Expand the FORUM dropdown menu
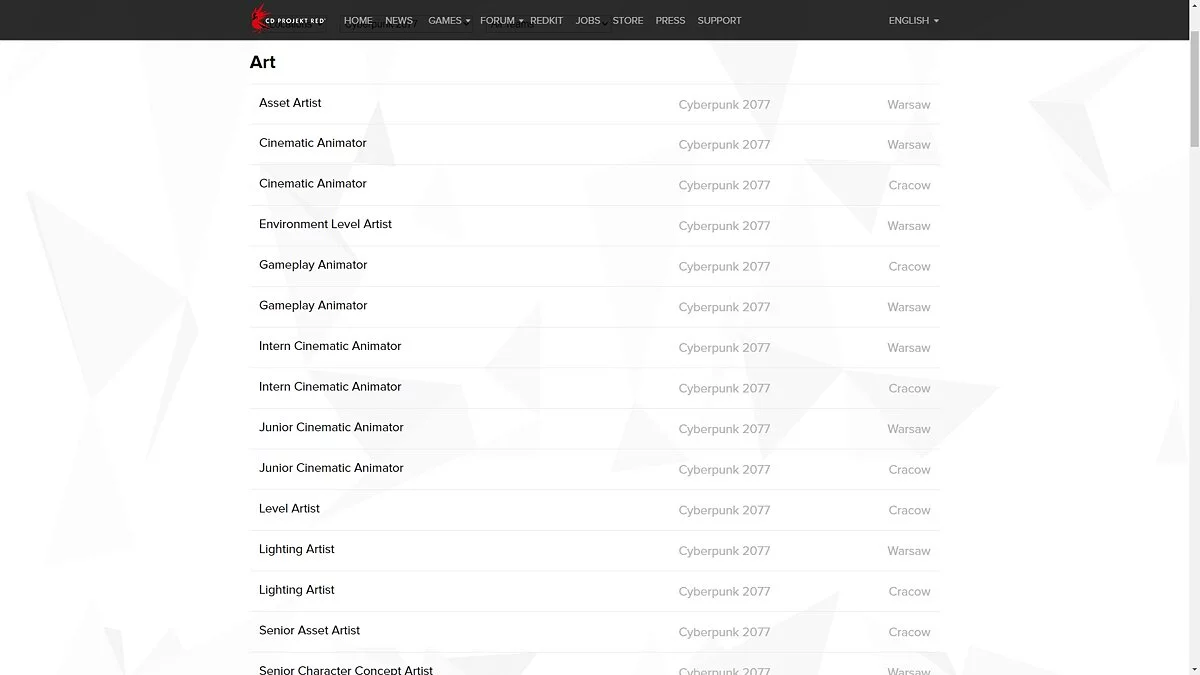The height and width of the screenshot is (675, 1200). click(501, 20)
